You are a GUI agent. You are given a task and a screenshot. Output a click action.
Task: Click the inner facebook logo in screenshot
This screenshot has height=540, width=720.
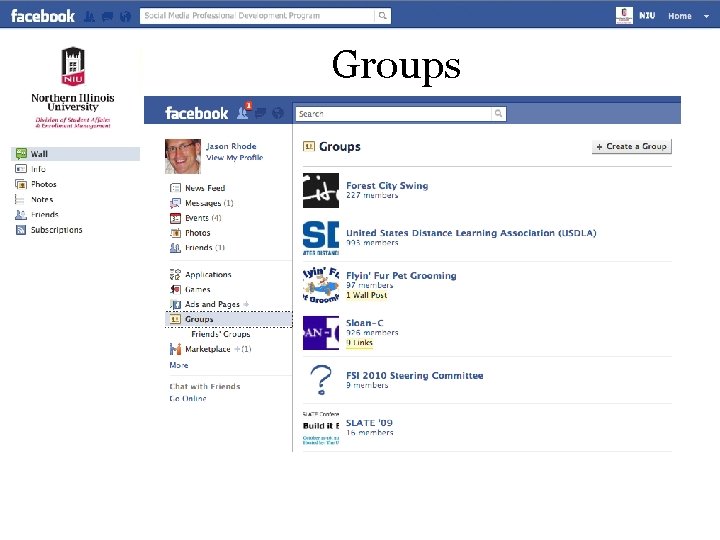(197, 113)
